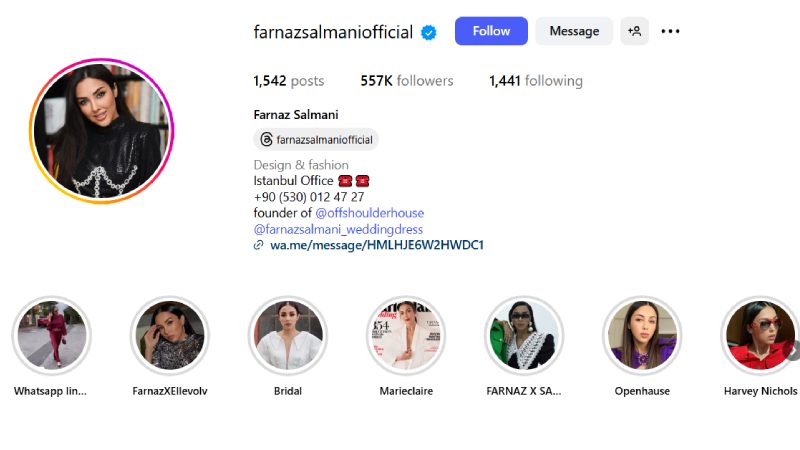Viewport: 800px width, 450px height.
Task: View the Bridal story highlight
Action: (288, 335)
